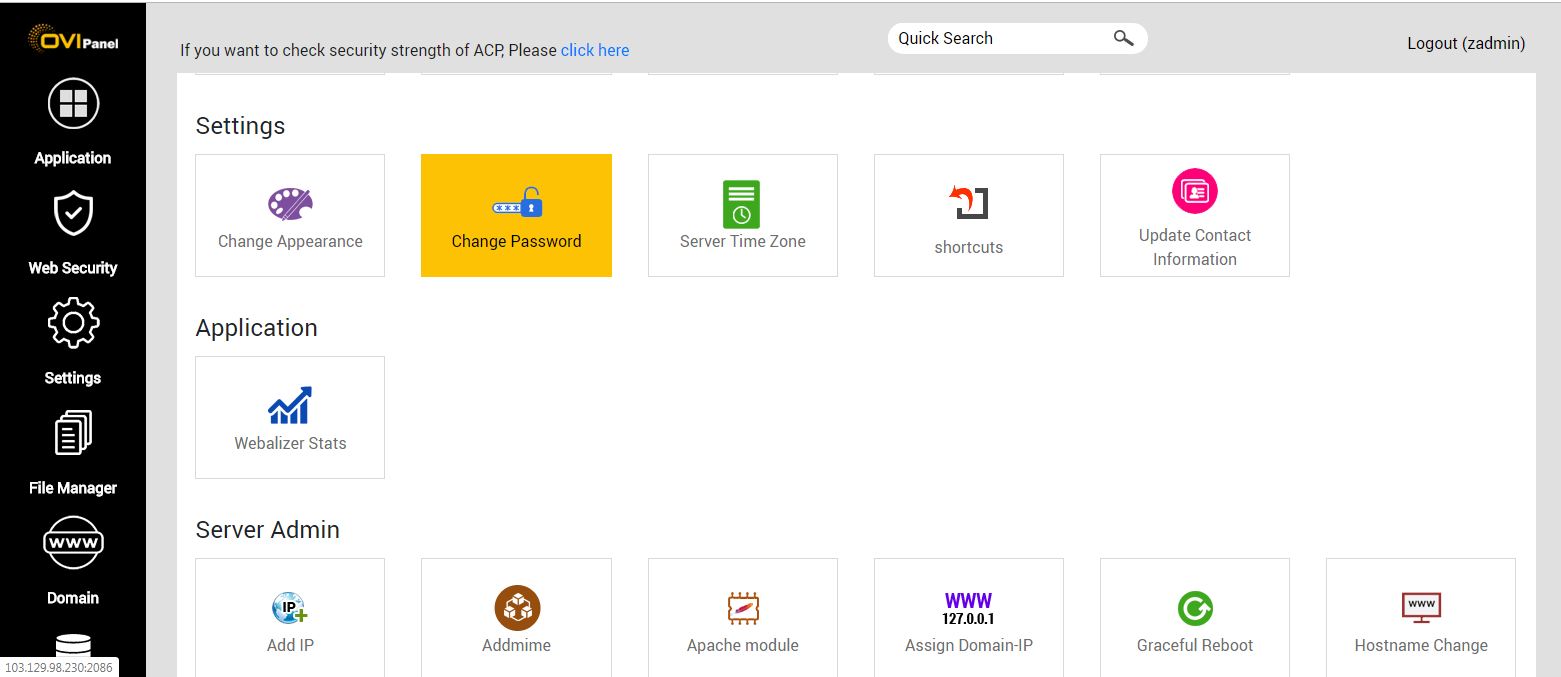Screen dimensions: 1561x677
Task: Open the Graceful Reboot label
Action: point(1195,645)
